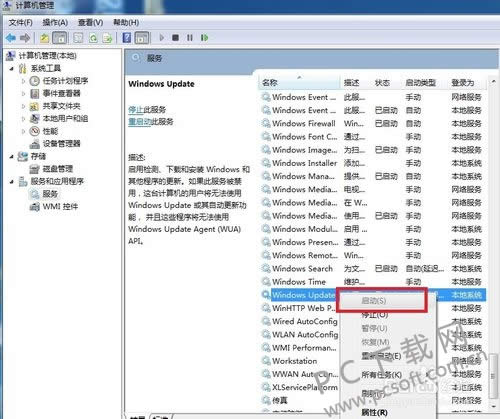This screenshot has height=419, width=500.
Task: Click the Refresh toolbar icon
Action: pos(93,38)
